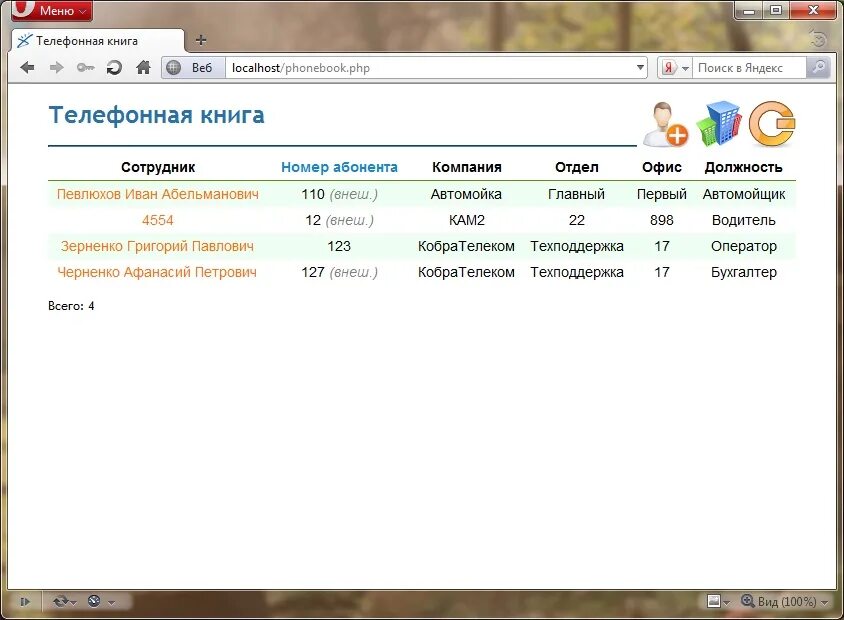Click the Офис column header
Image resolution: width=844 pixels, height=620 pixels.
[662, 167]
